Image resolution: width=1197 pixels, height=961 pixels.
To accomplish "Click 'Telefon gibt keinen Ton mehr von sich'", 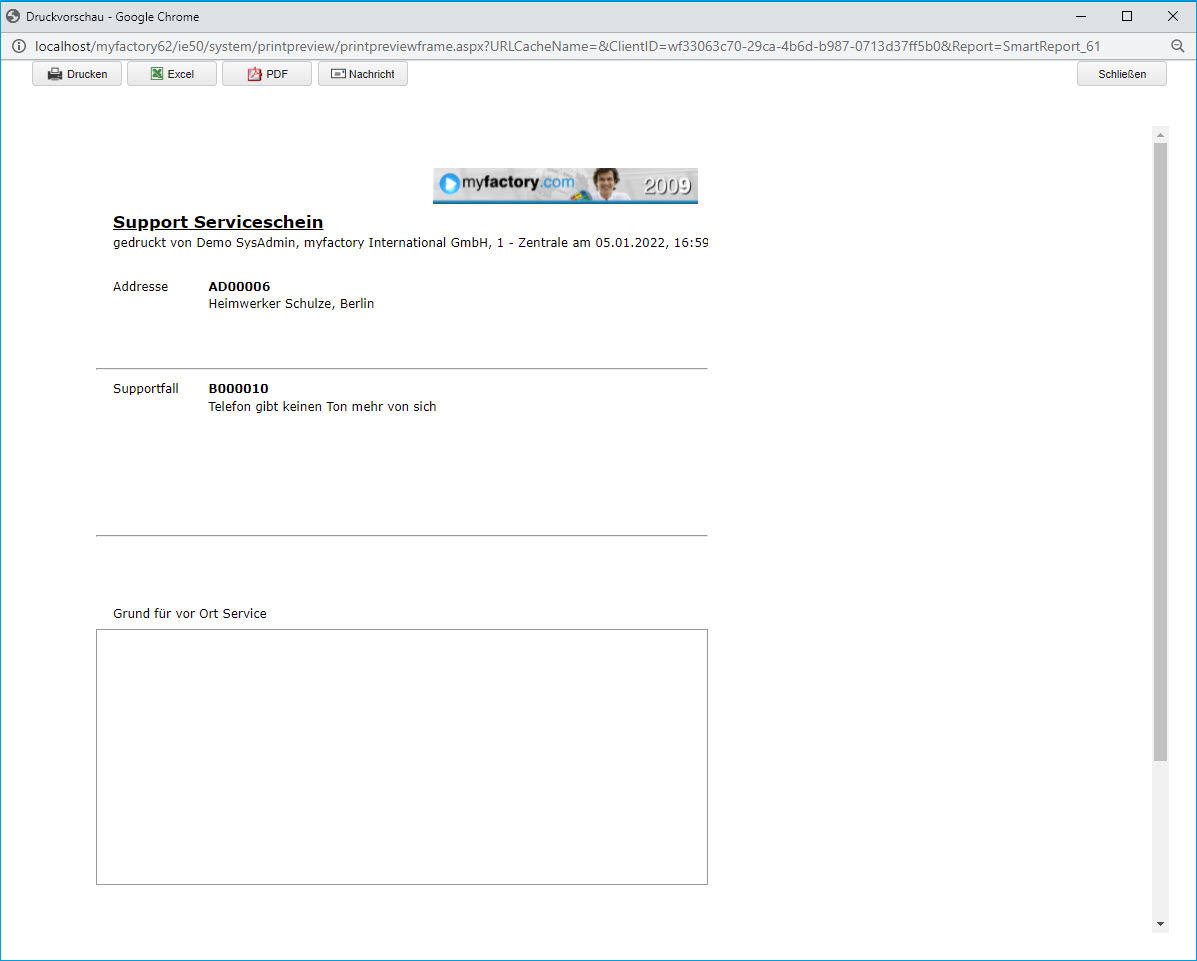I will point(322,407).
